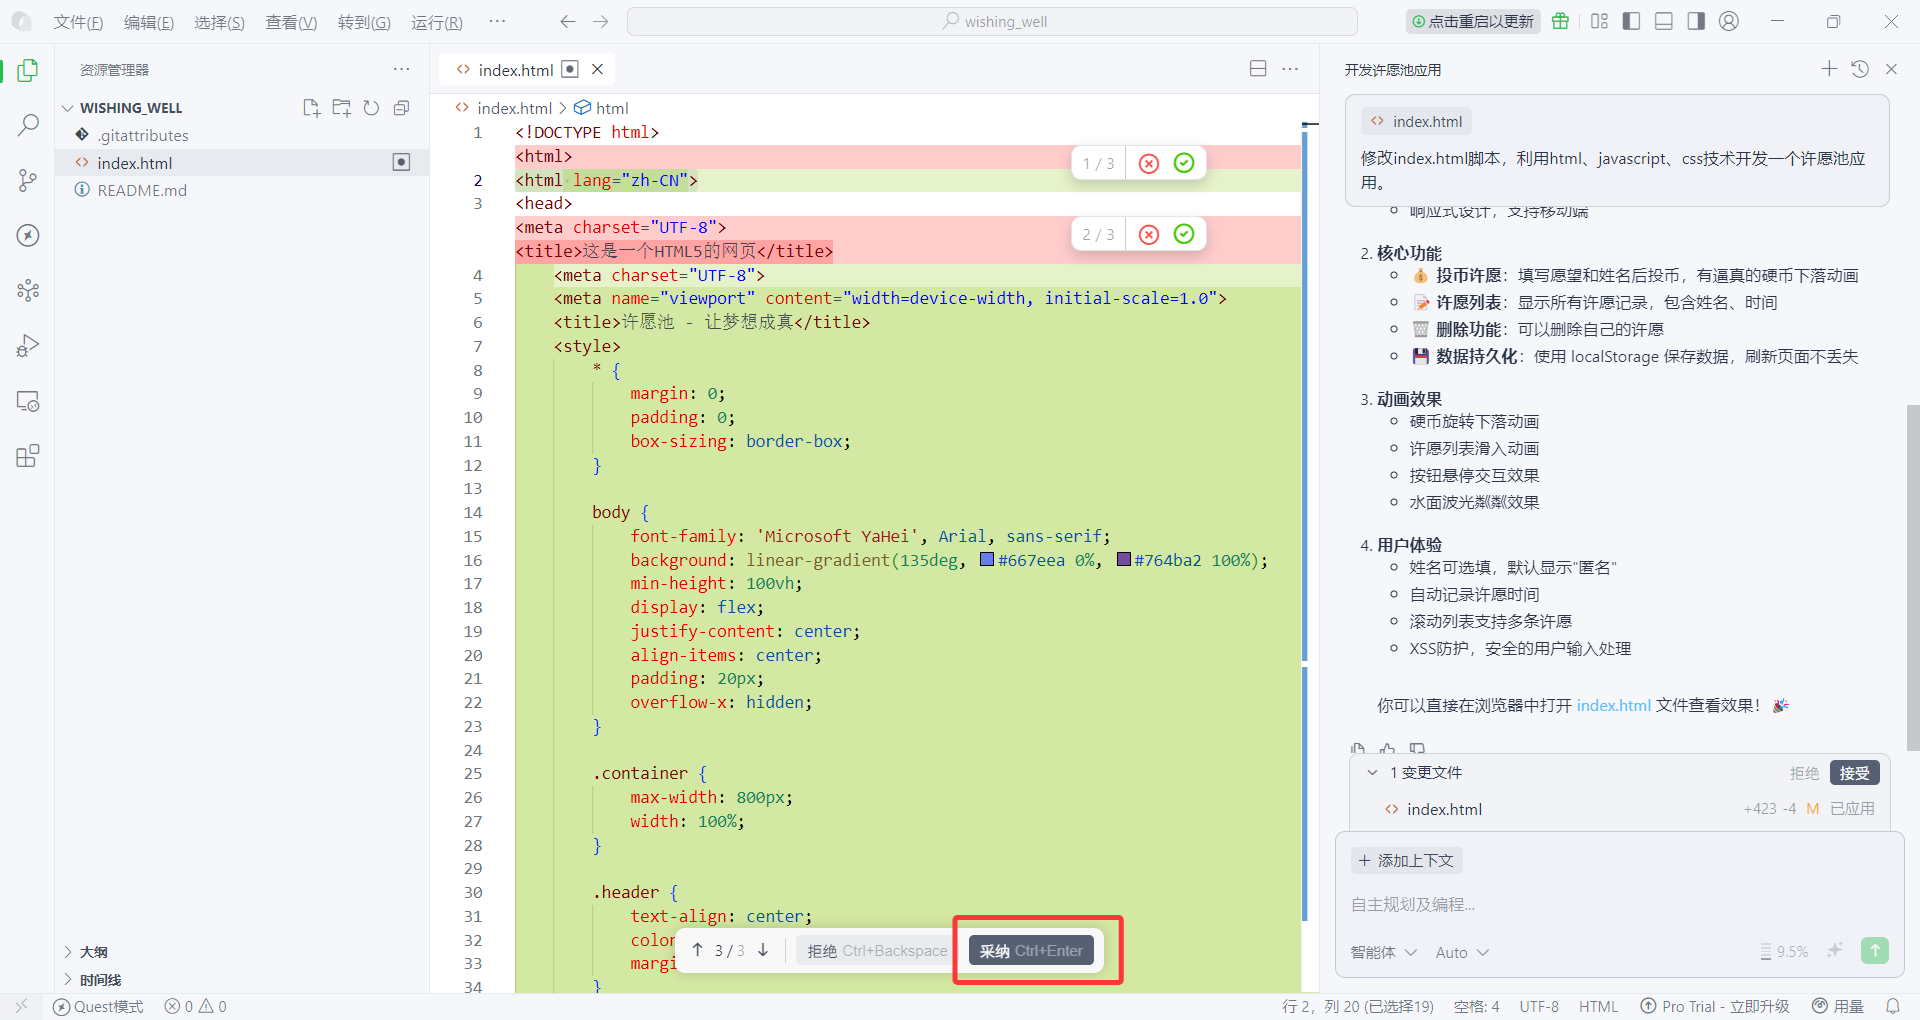Open the account profile icon
Screen dimensions: 1920x1020
1729,21
